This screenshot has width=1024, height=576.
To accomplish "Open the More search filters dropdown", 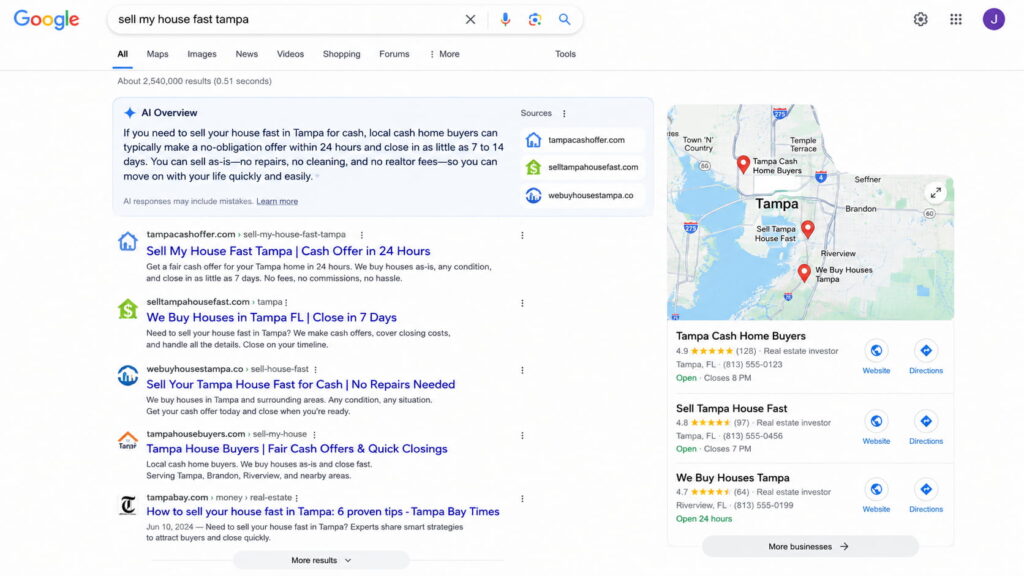I will point(445,54).
